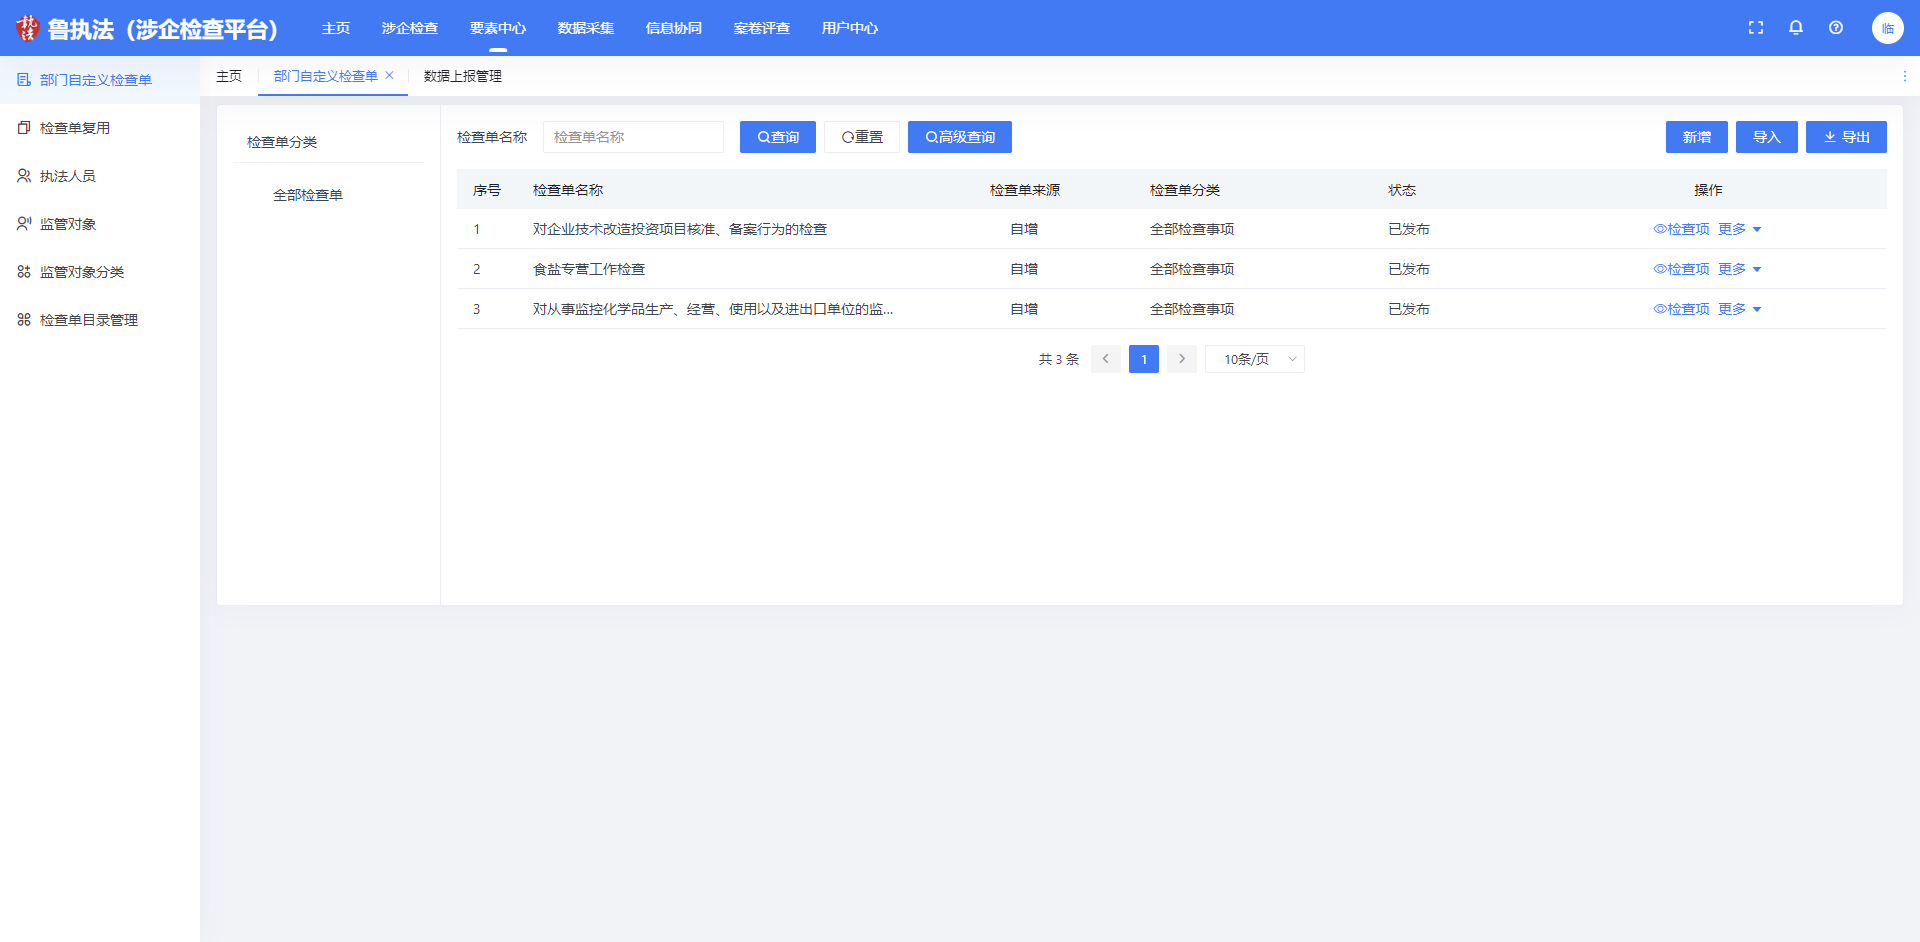The height and width of the screenshot is (942, 1920).
Task: Open the 数据采集 top menu
Action: pyautogui.click(x=586, y=28)
